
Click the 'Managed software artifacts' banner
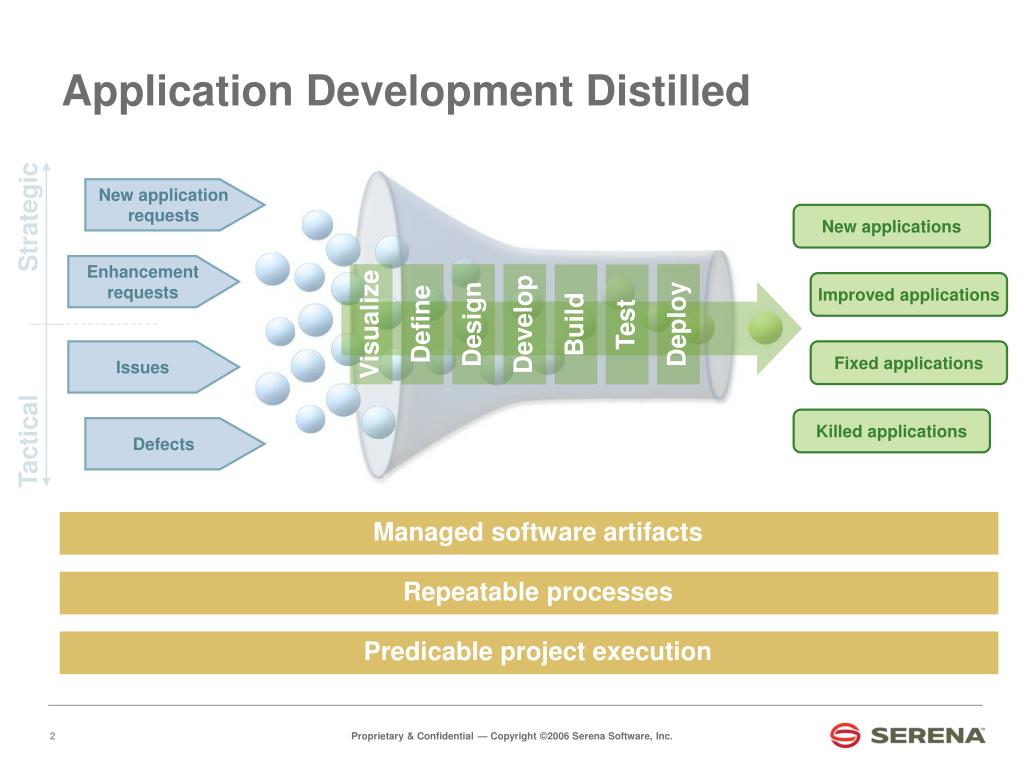click(x=529, y=533)
